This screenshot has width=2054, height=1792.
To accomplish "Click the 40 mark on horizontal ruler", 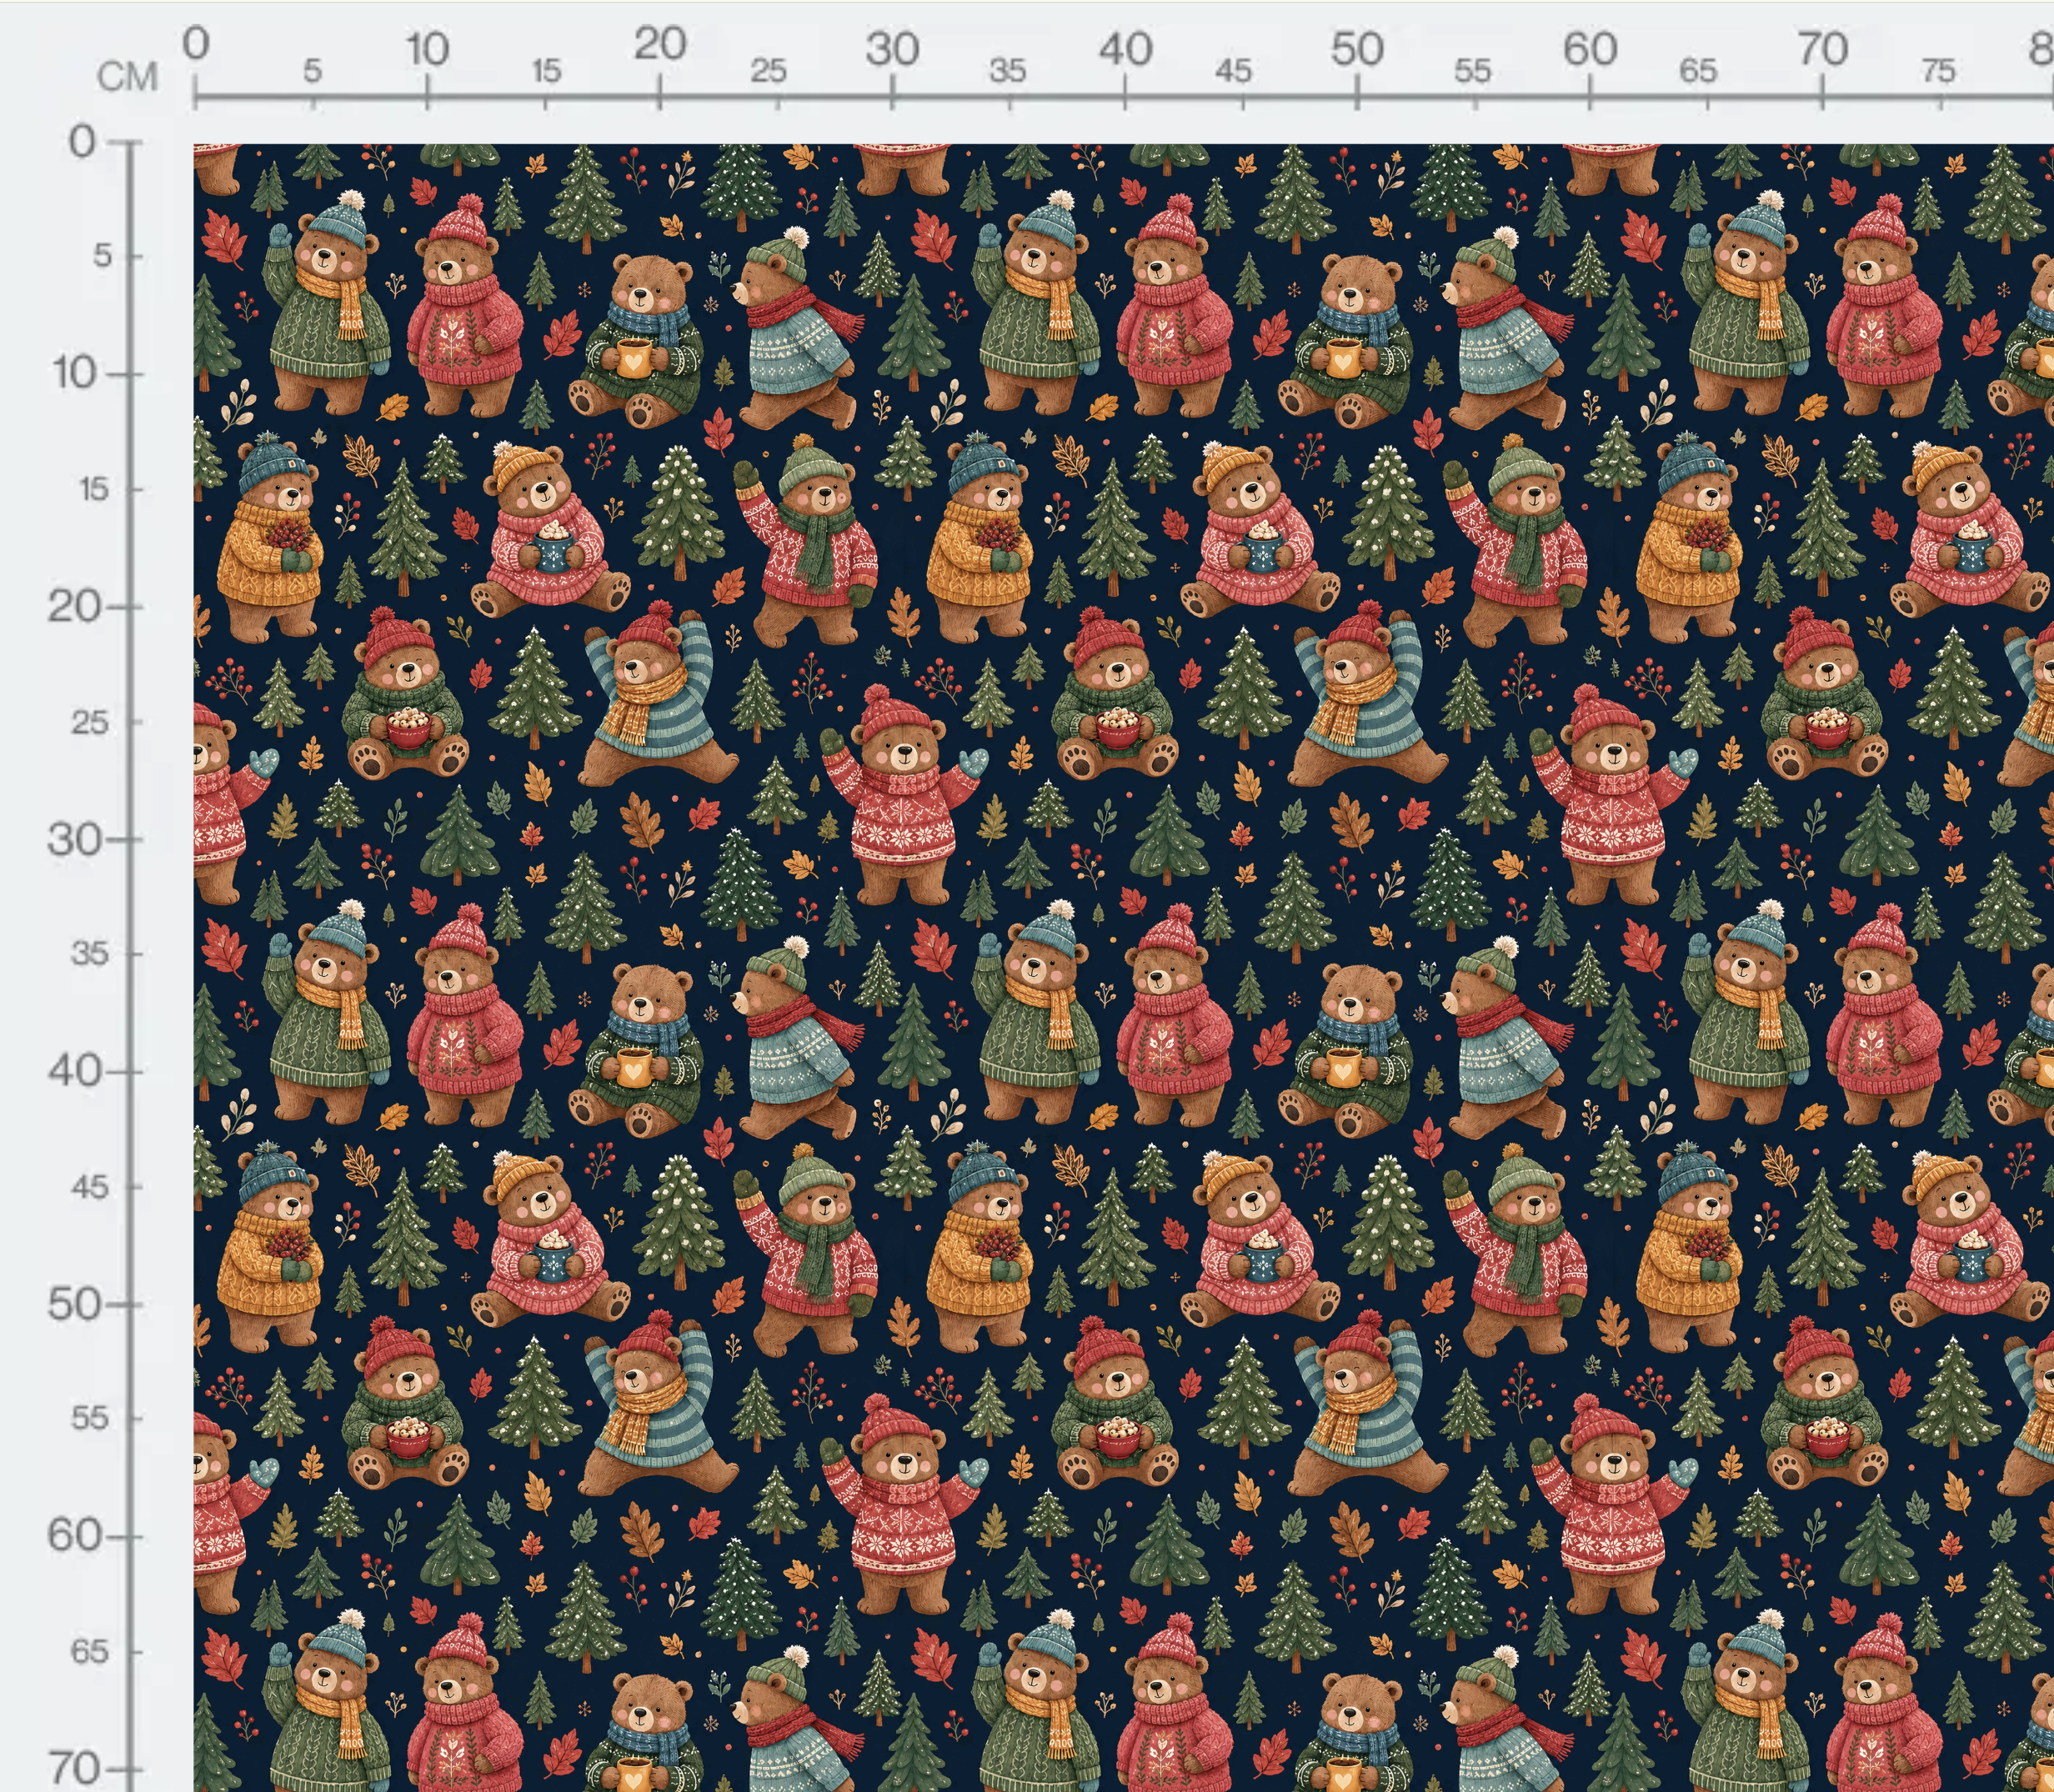I will click(1126, 48).
